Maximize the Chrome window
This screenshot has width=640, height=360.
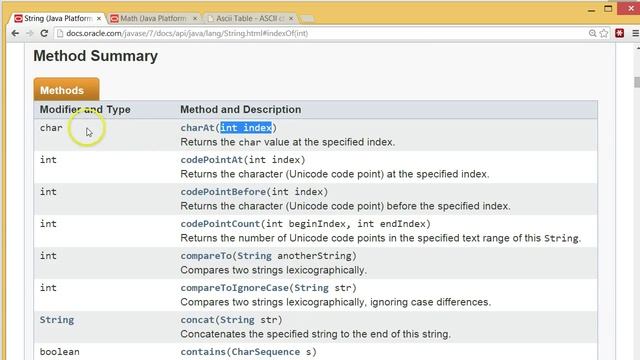(x=608, y=9)
